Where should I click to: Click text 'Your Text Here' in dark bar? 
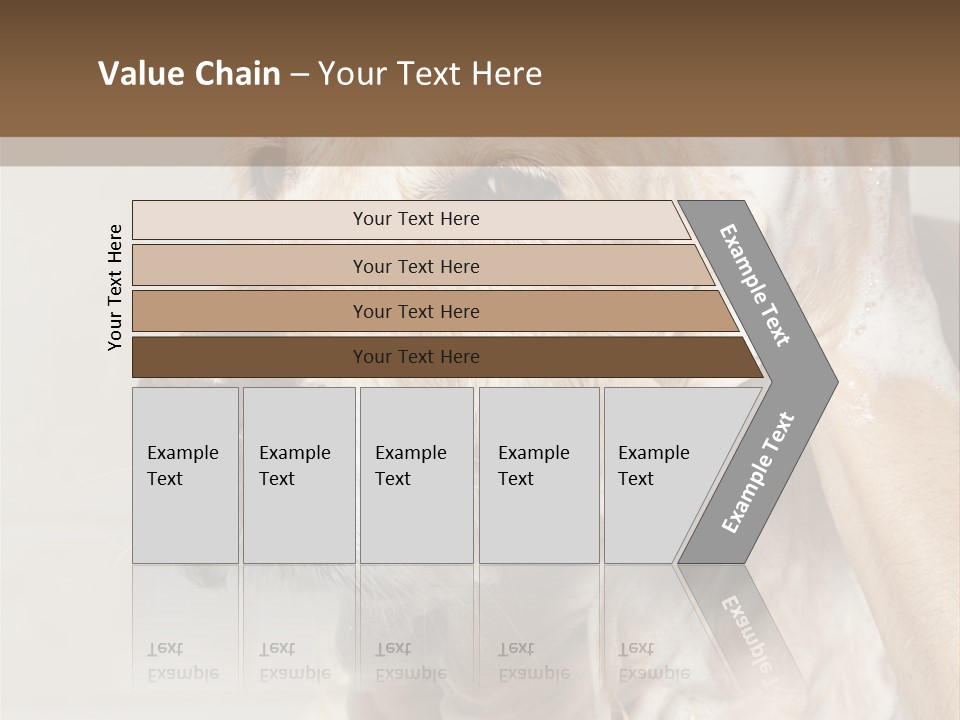point(416,357)
